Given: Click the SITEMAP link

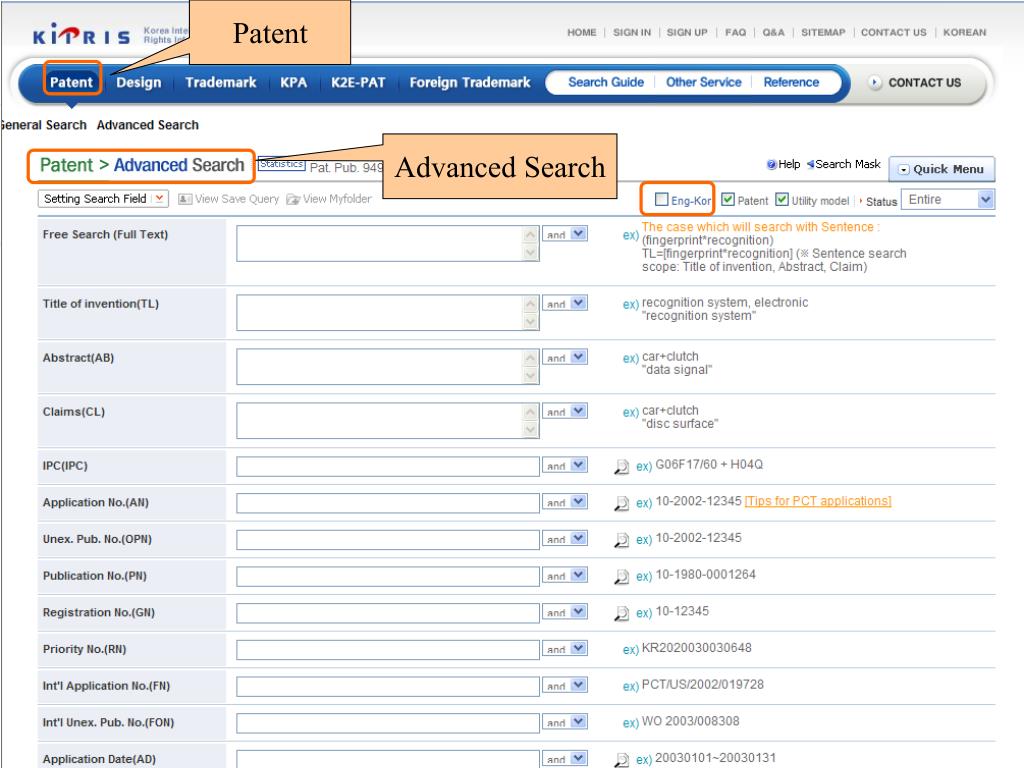Looking at the screenshot, I should pos(823,32).
